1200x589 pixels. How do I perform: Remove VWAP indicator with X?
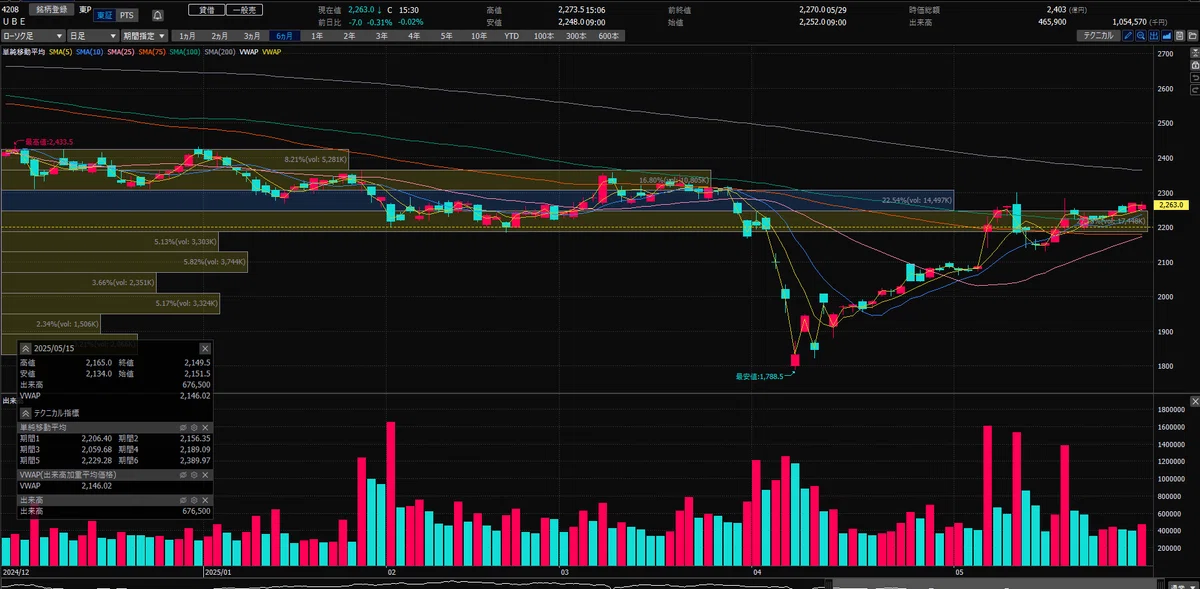(x=205, y=475)
